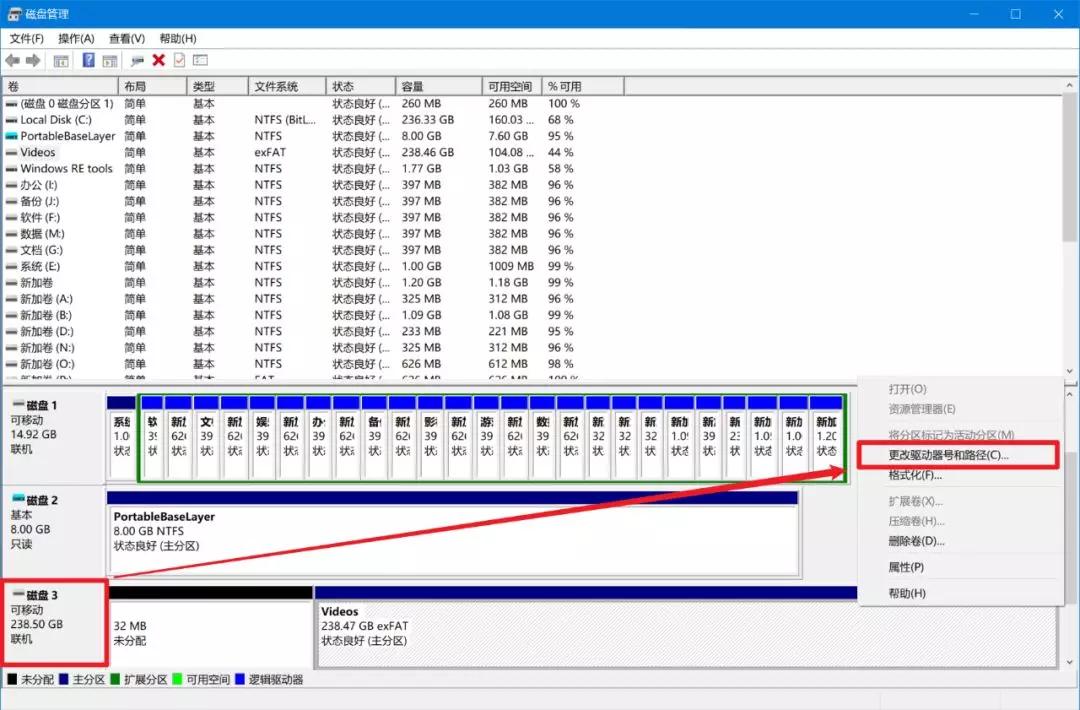Click the drive connect toolbar icon
Viewport: 1080px width, 710px height.
137,61
